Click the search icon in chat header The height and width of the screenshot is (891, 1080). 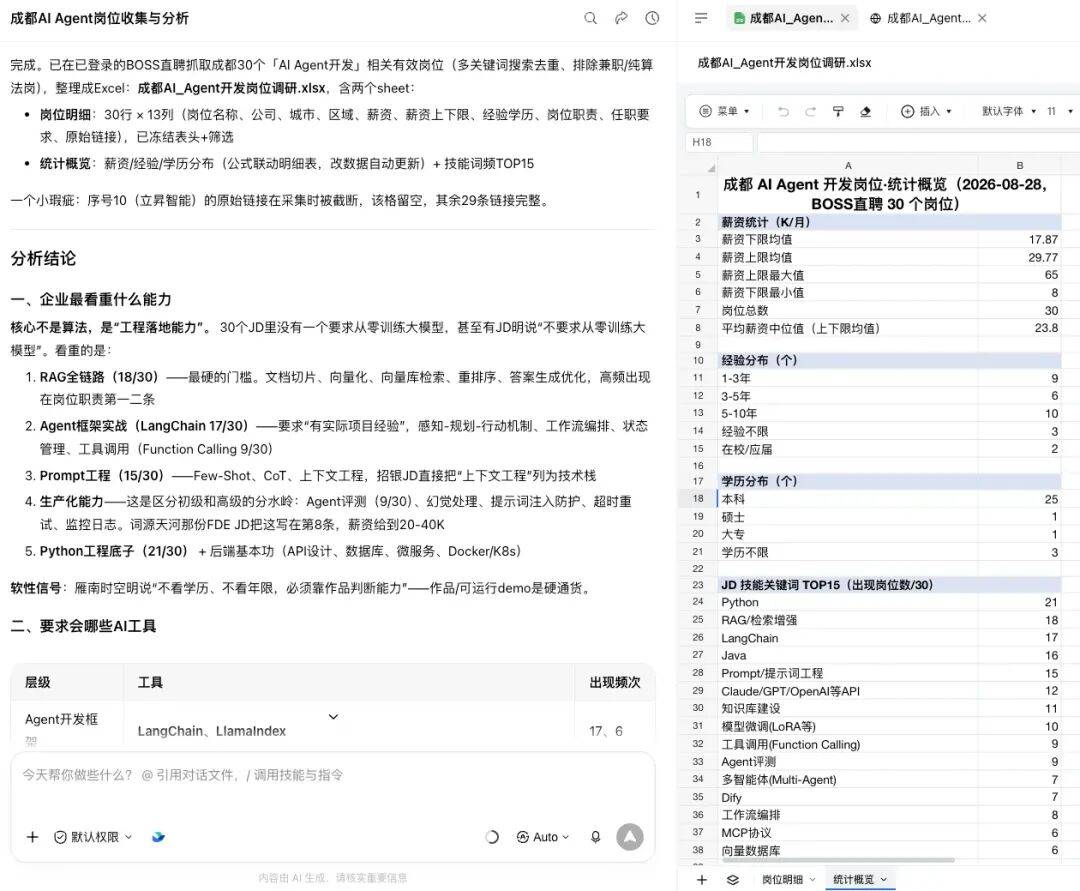[590, 19]
